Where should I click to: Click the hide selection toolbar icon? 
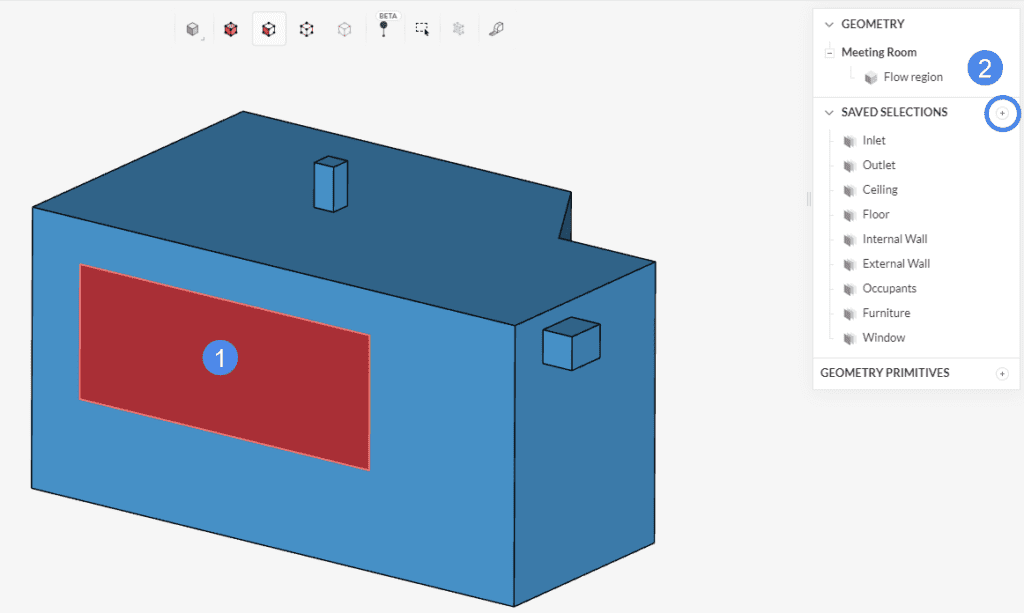coord(459,28)
